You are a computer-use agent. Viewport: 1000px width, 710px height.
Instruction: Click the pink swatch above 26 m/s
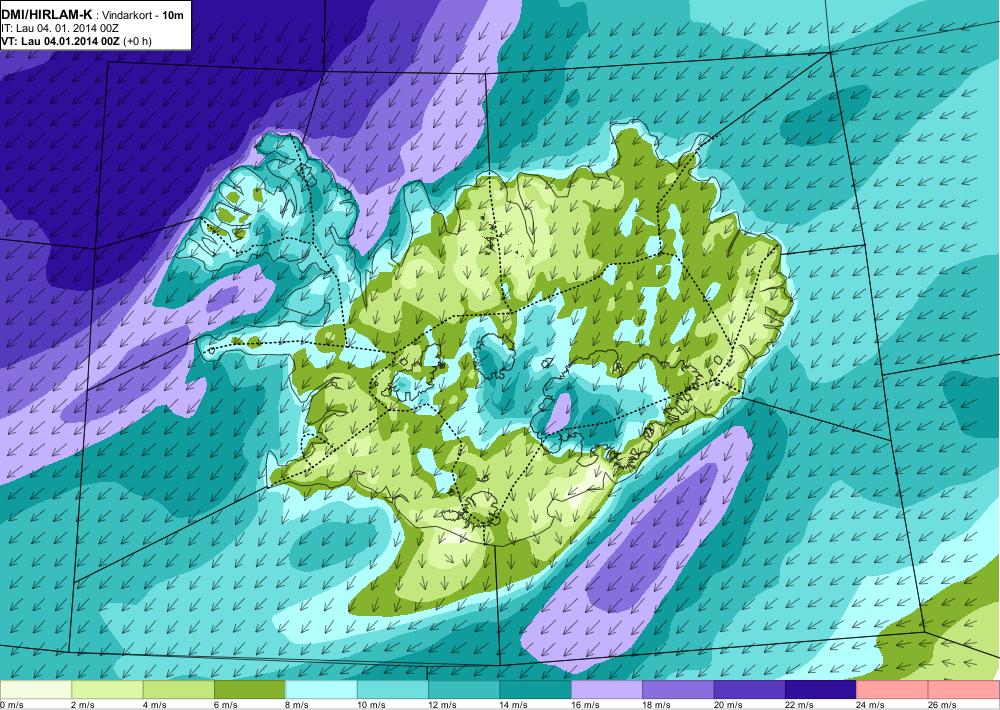click(964, 690)
